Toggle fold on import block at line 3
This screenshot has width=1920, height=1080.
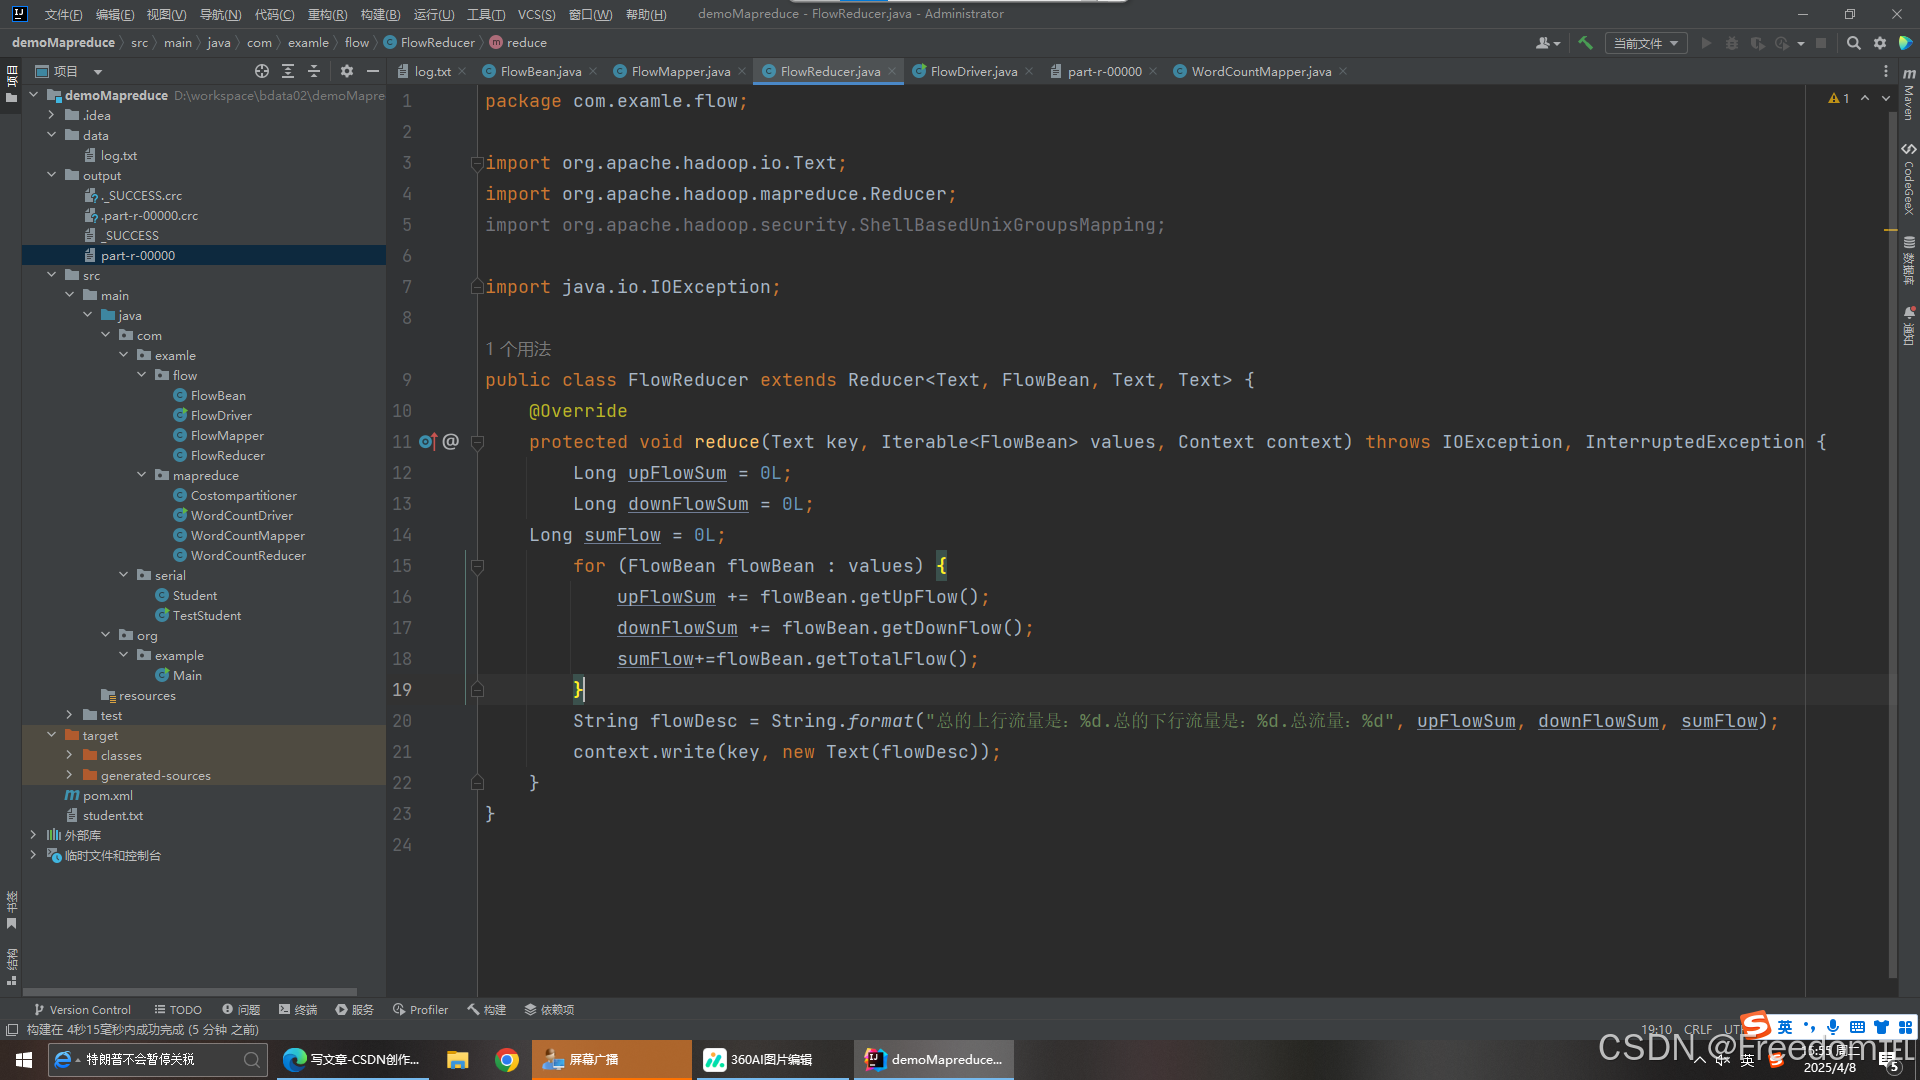point(477,164)
